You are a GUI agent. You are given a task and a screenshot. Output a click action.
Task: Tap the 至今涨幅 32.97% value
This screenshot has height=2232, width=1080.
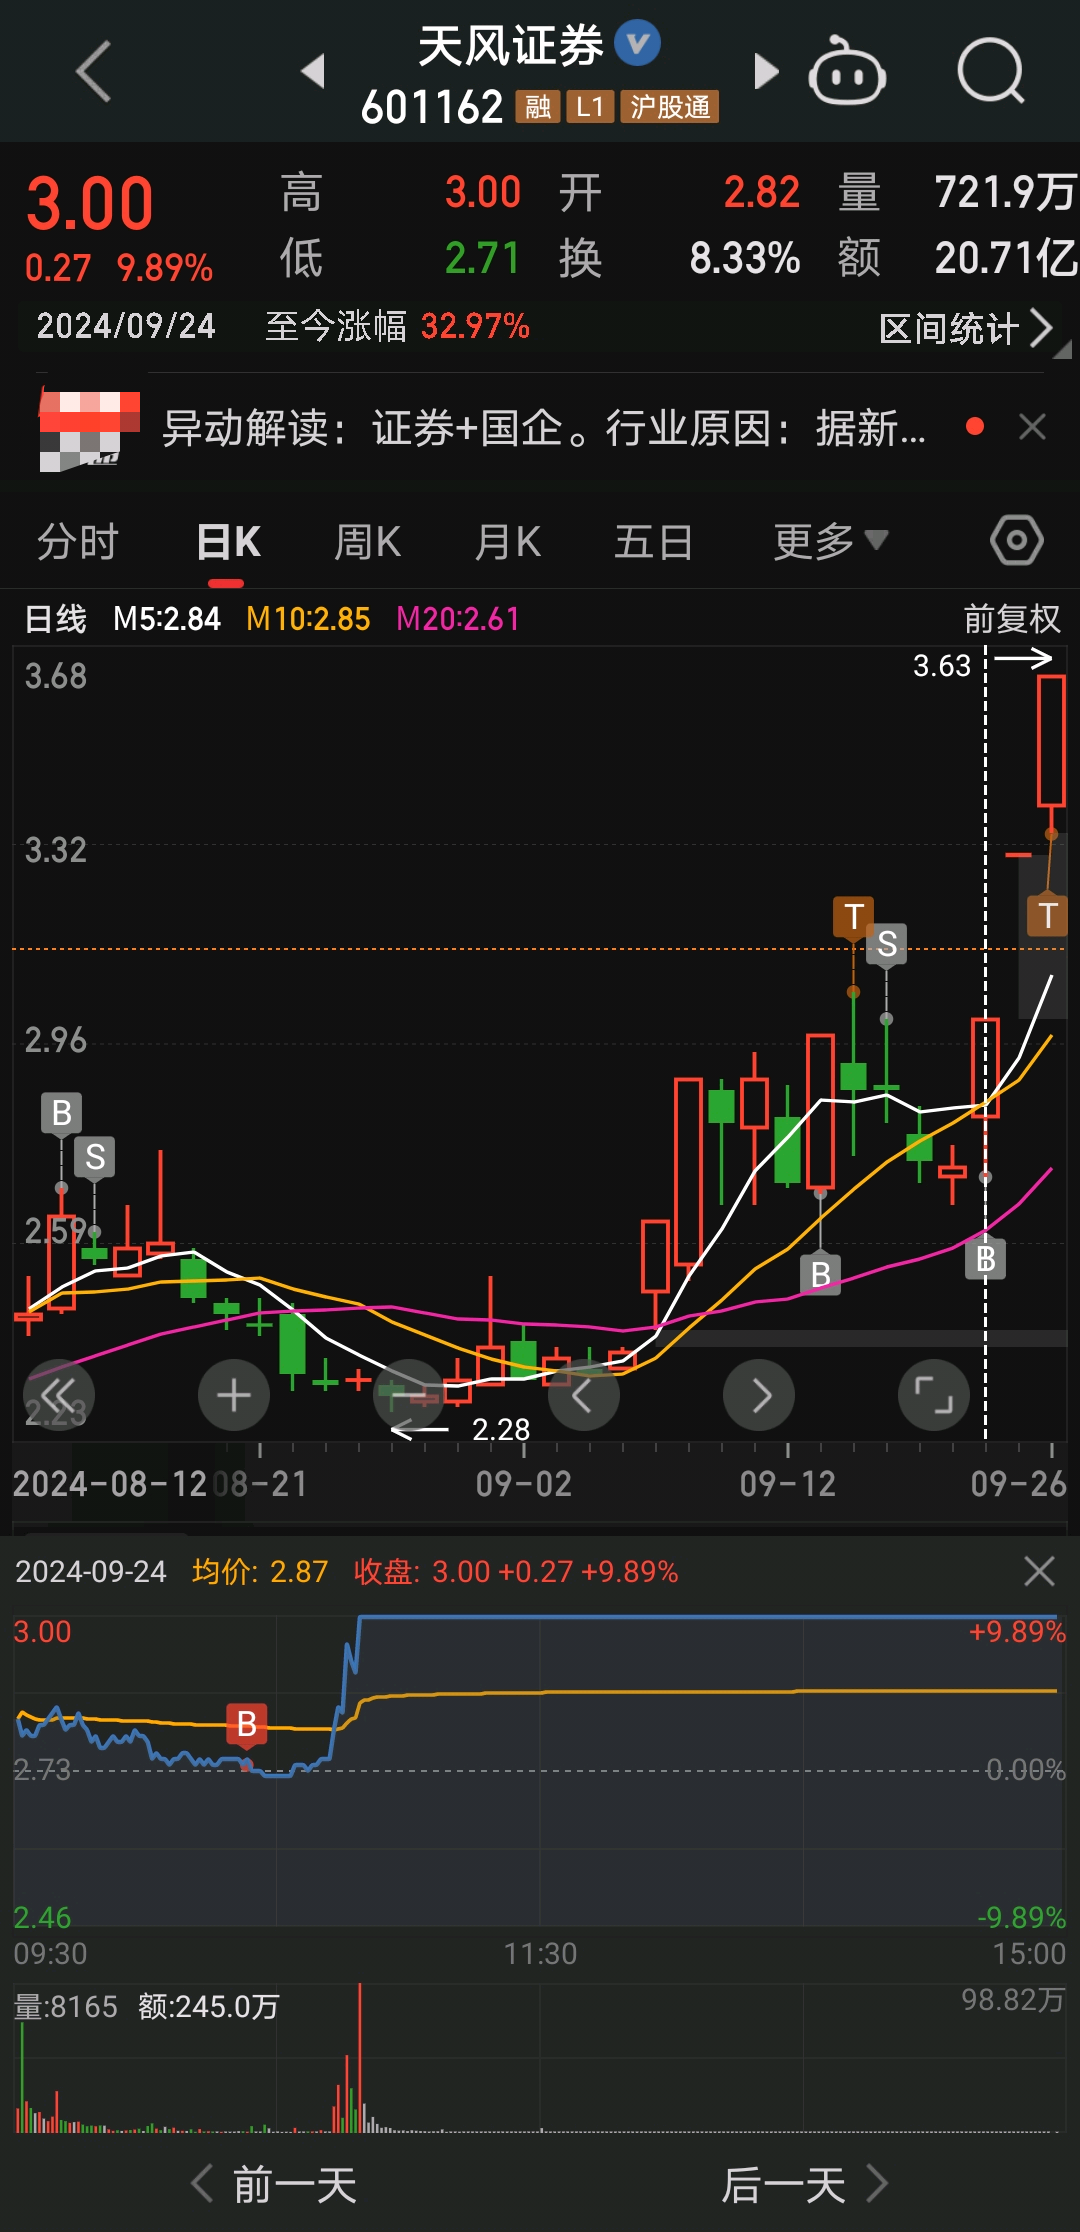tap(476, 326)
